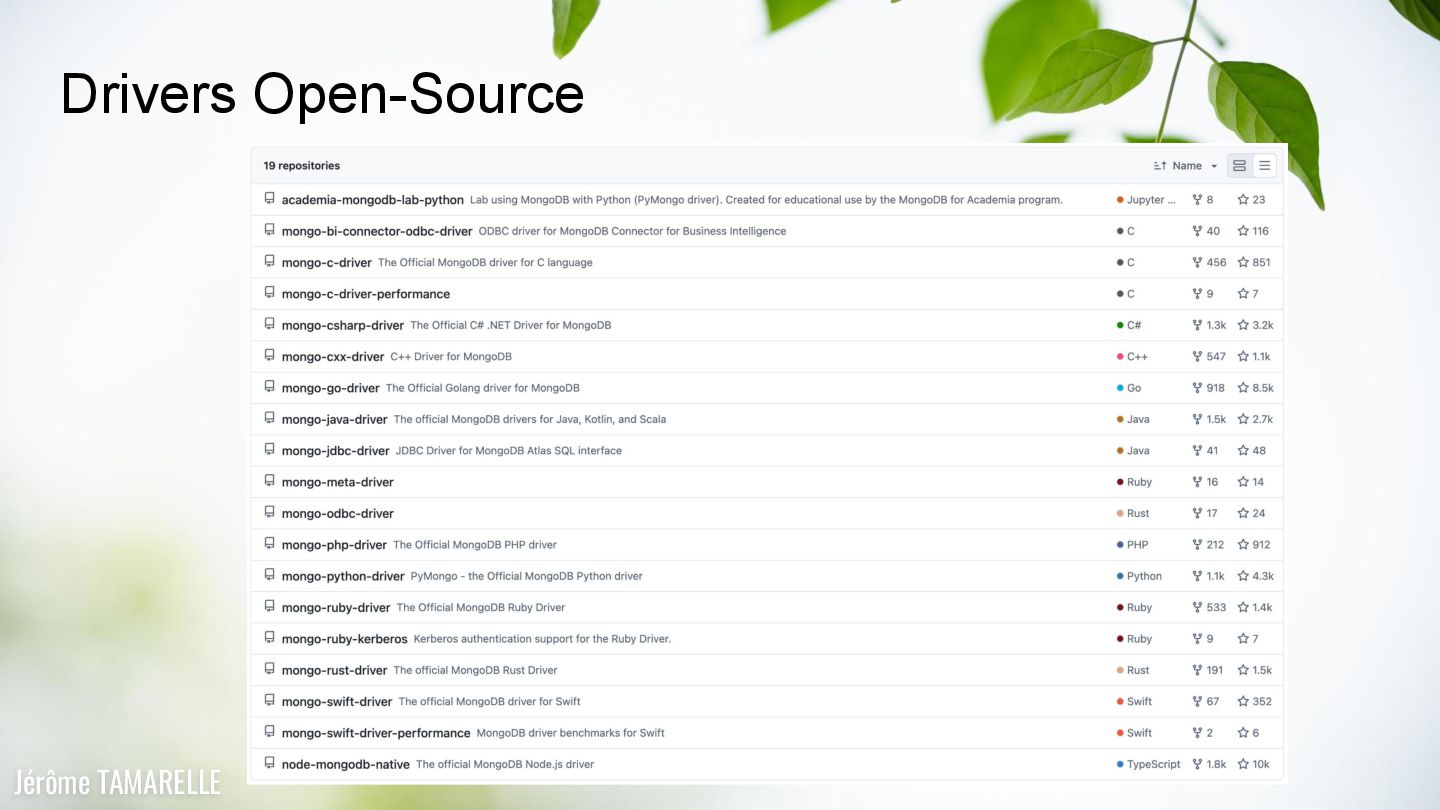Click the fork icon showing 456 forks
The width and height of the screenshot is (1440, 810).
click(1197, 263)
